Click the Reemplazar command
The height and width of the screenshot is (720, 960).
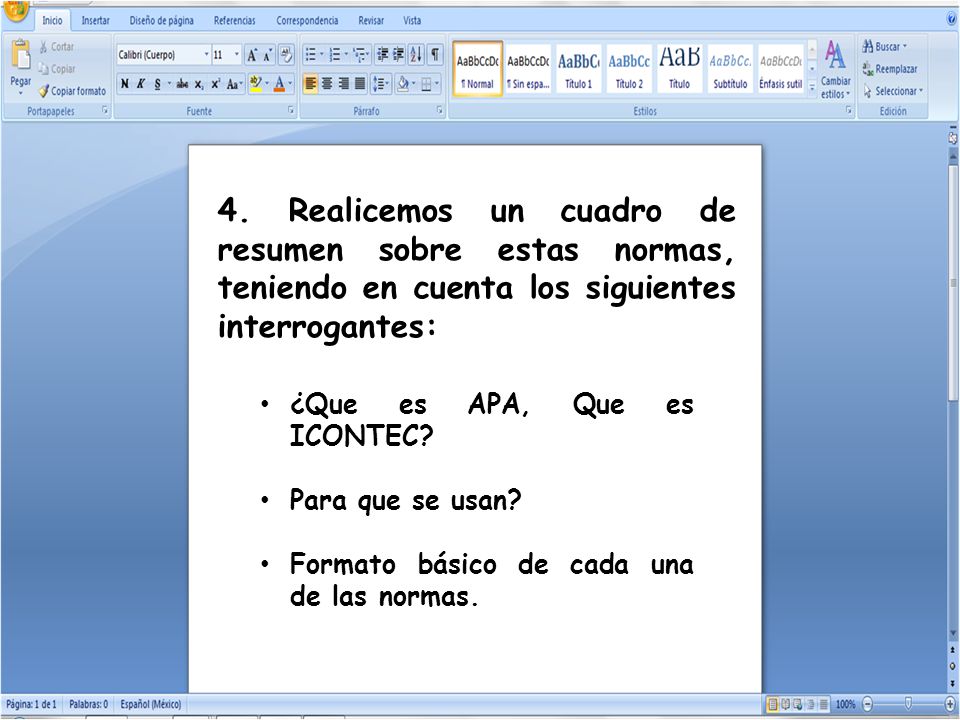point(890,69)
